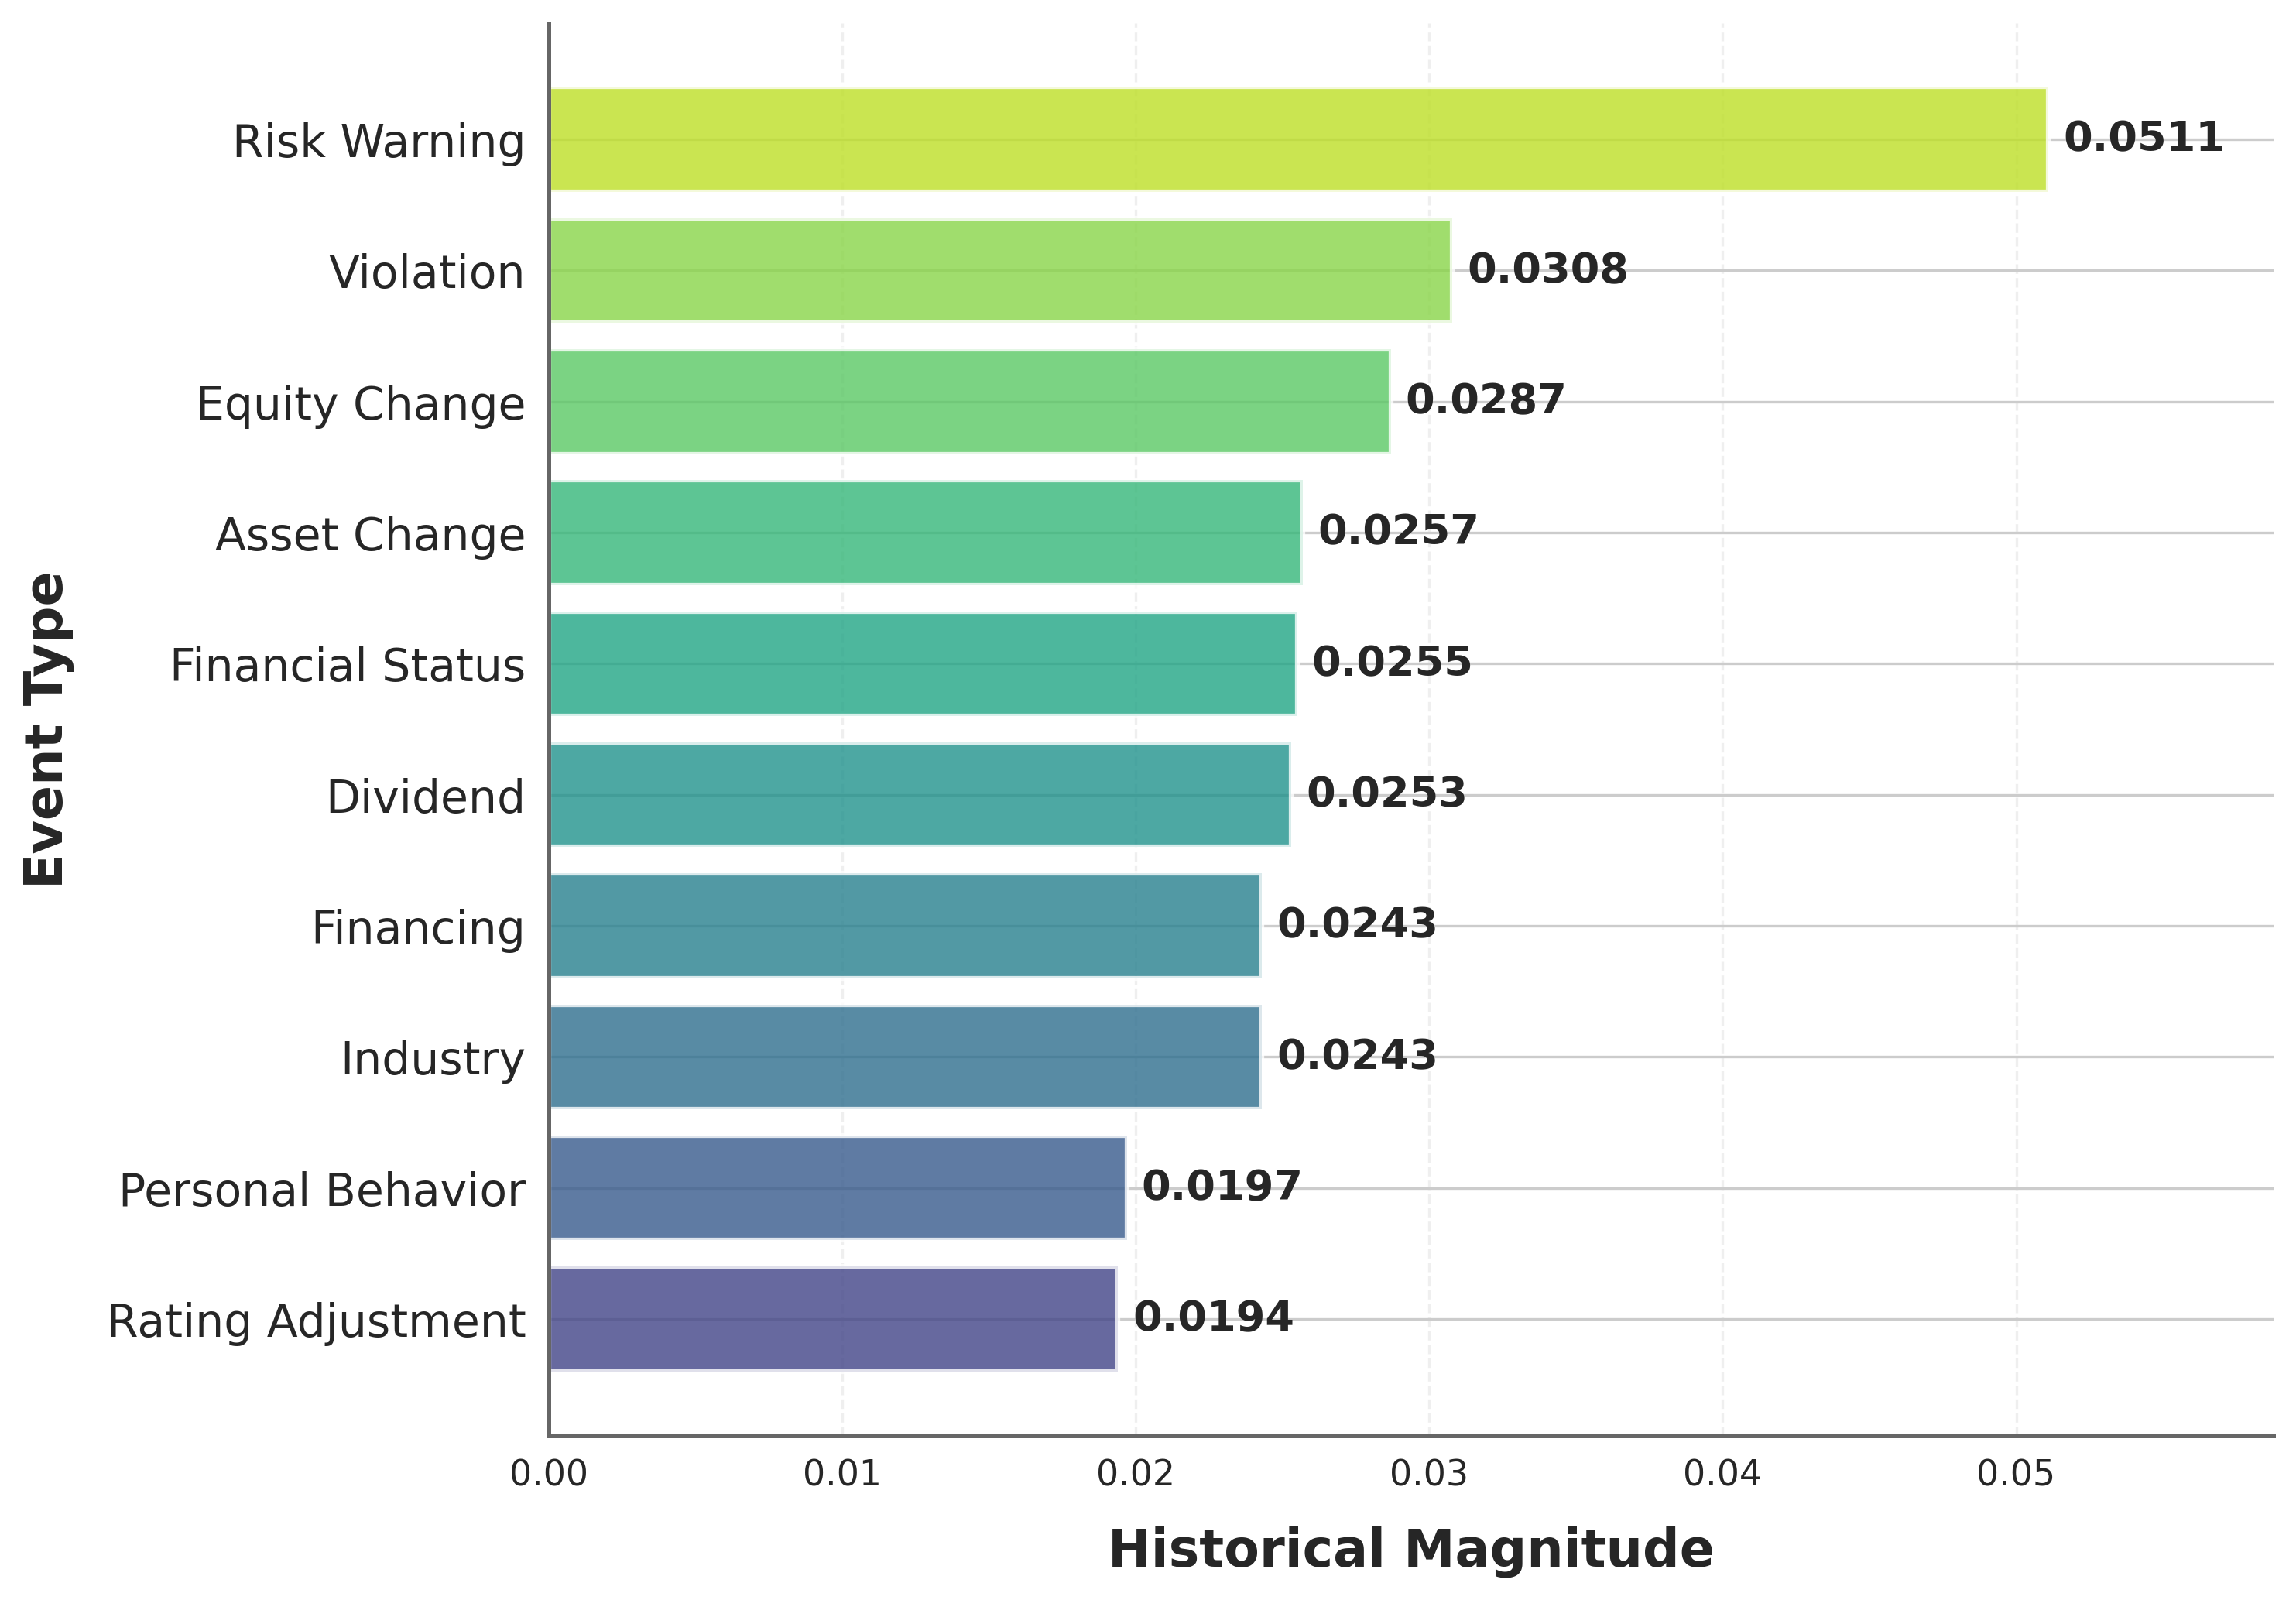Select the 0.05 x-axis tick label

[2015, 1474]
